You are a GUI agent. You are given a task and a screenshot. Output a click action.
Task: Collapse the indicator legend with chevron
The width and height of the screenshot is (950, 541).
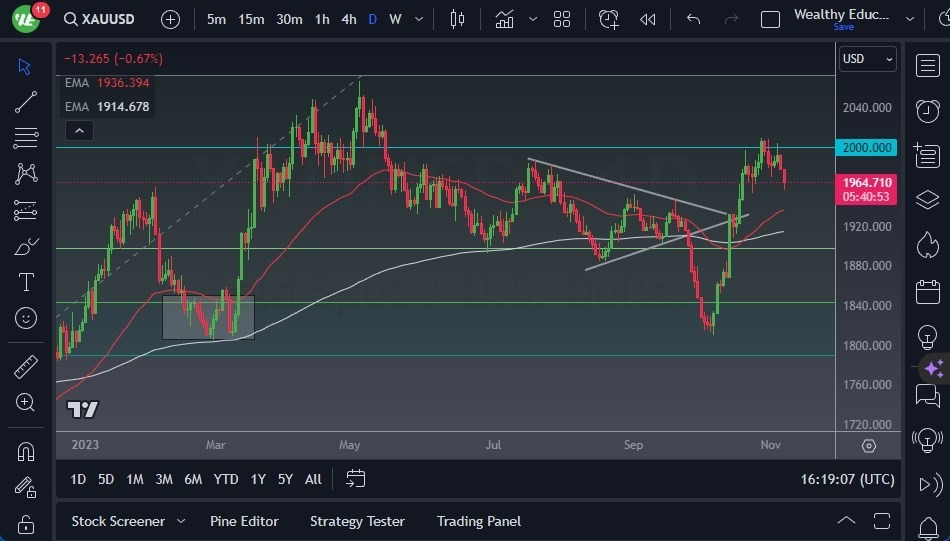(x=79, y=130)
